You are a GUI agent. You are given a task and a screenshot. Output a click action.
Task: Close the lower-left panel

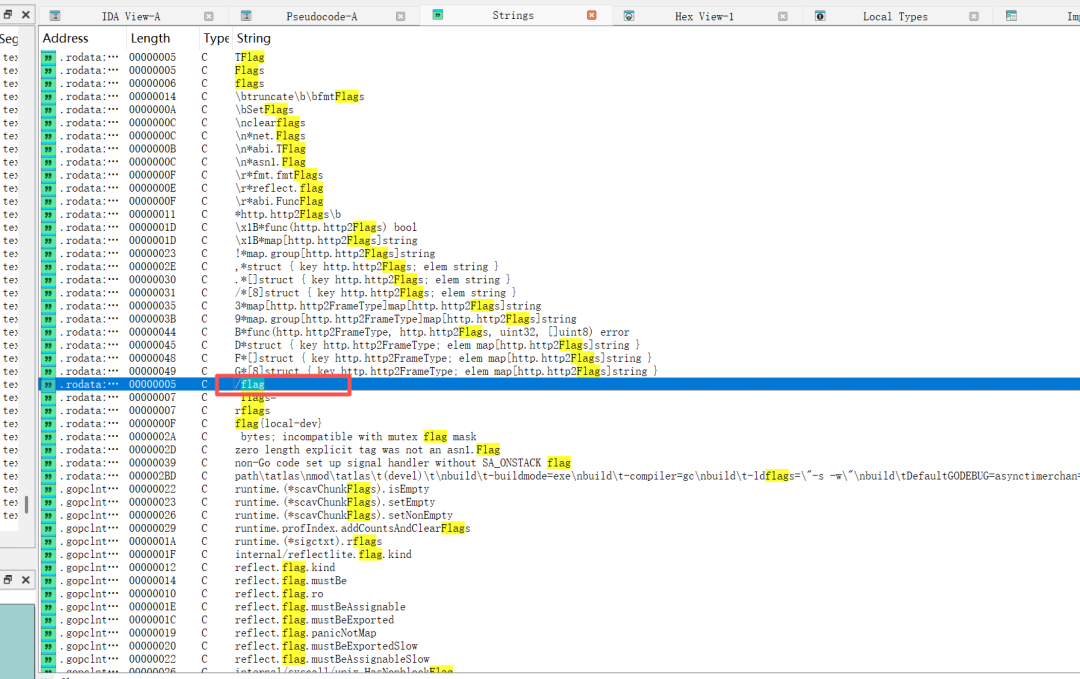click(25, 580)
